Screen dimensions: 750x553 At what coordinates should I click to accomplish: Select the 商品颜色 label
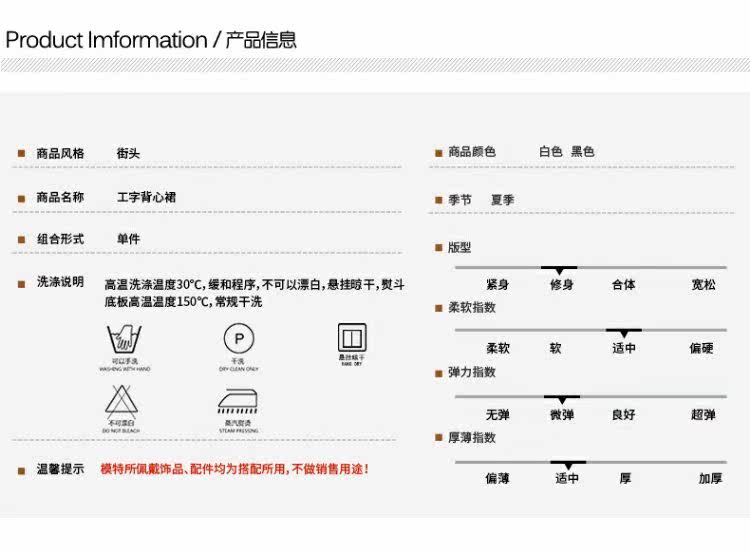(472, 152)
